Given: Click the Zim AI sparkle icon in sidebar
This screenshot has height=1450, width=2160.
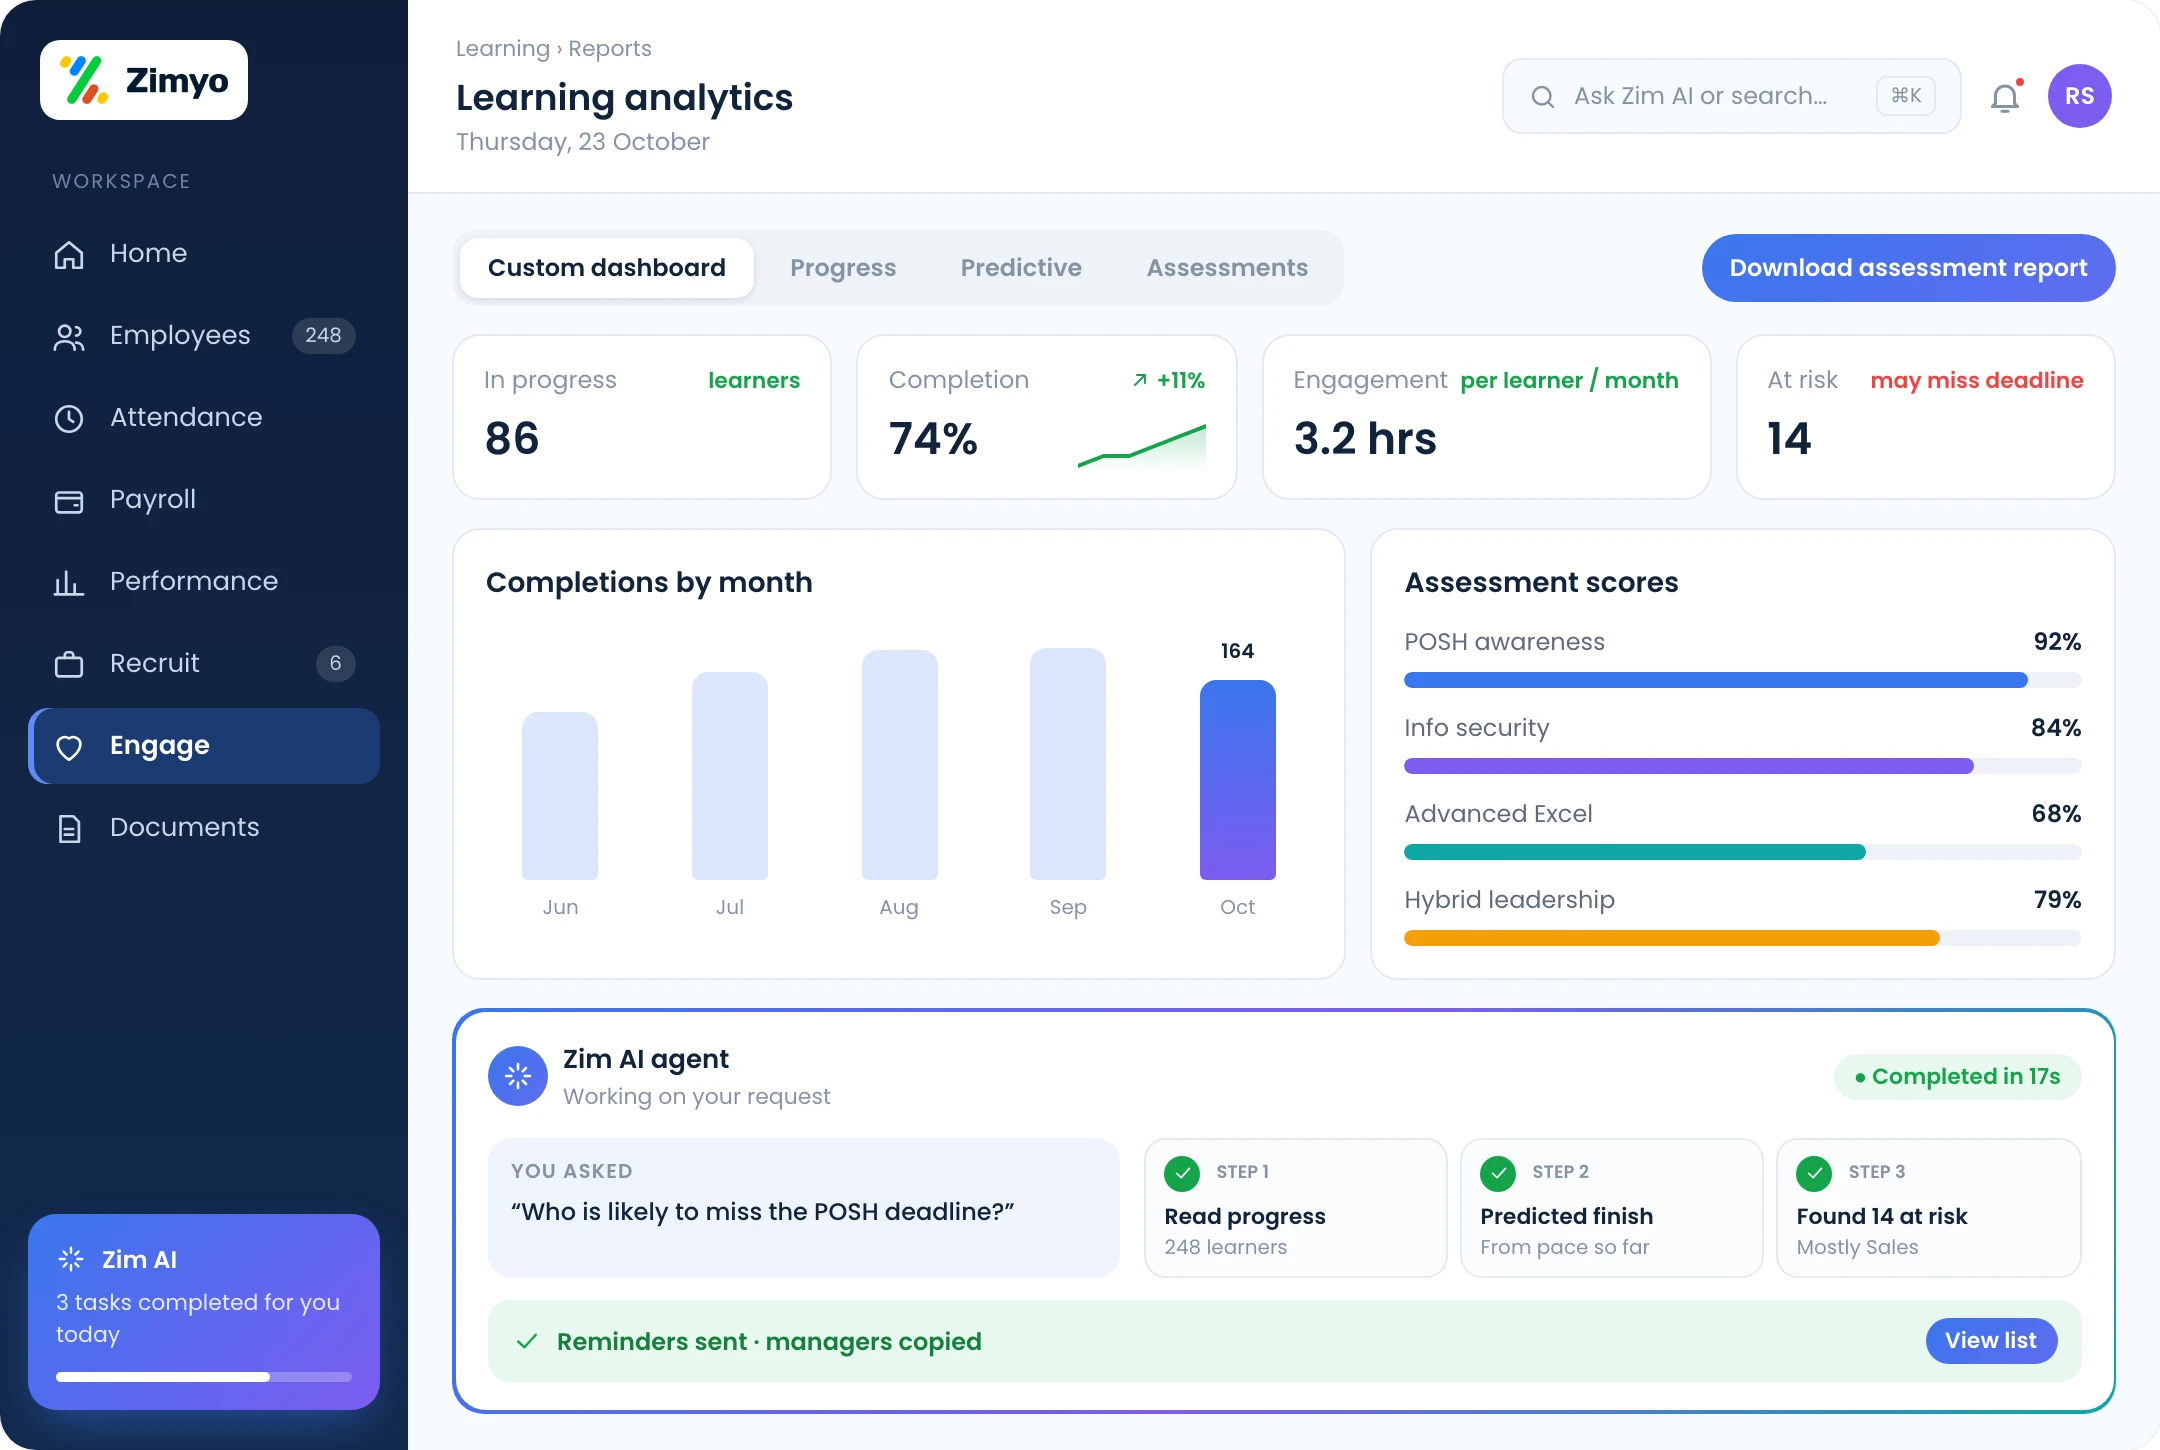Looking at the screenshot, I should tap(71, 1259).
